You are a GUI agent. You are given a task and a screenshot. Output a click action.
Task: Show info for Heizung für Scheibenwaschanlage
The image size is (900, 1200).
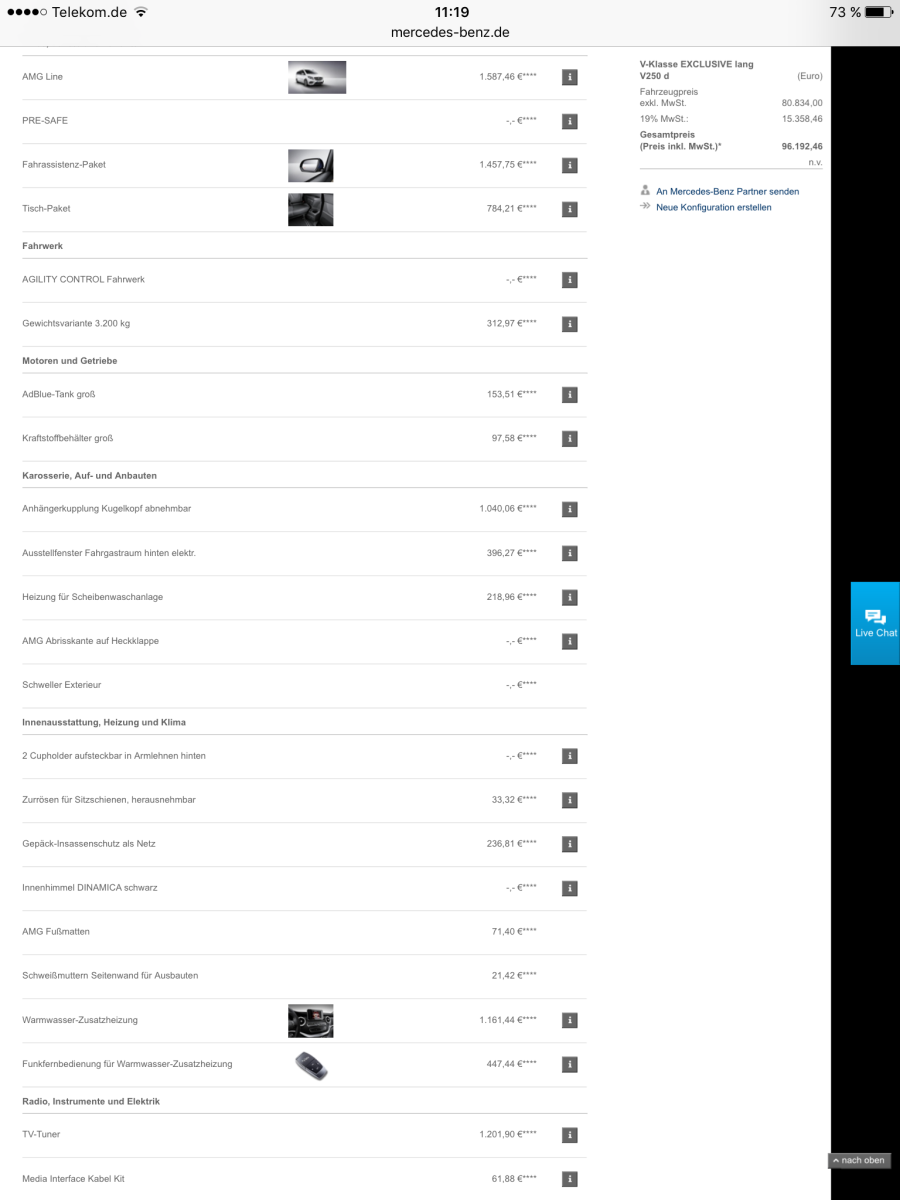pyautogui.click(x=569, y=597)
